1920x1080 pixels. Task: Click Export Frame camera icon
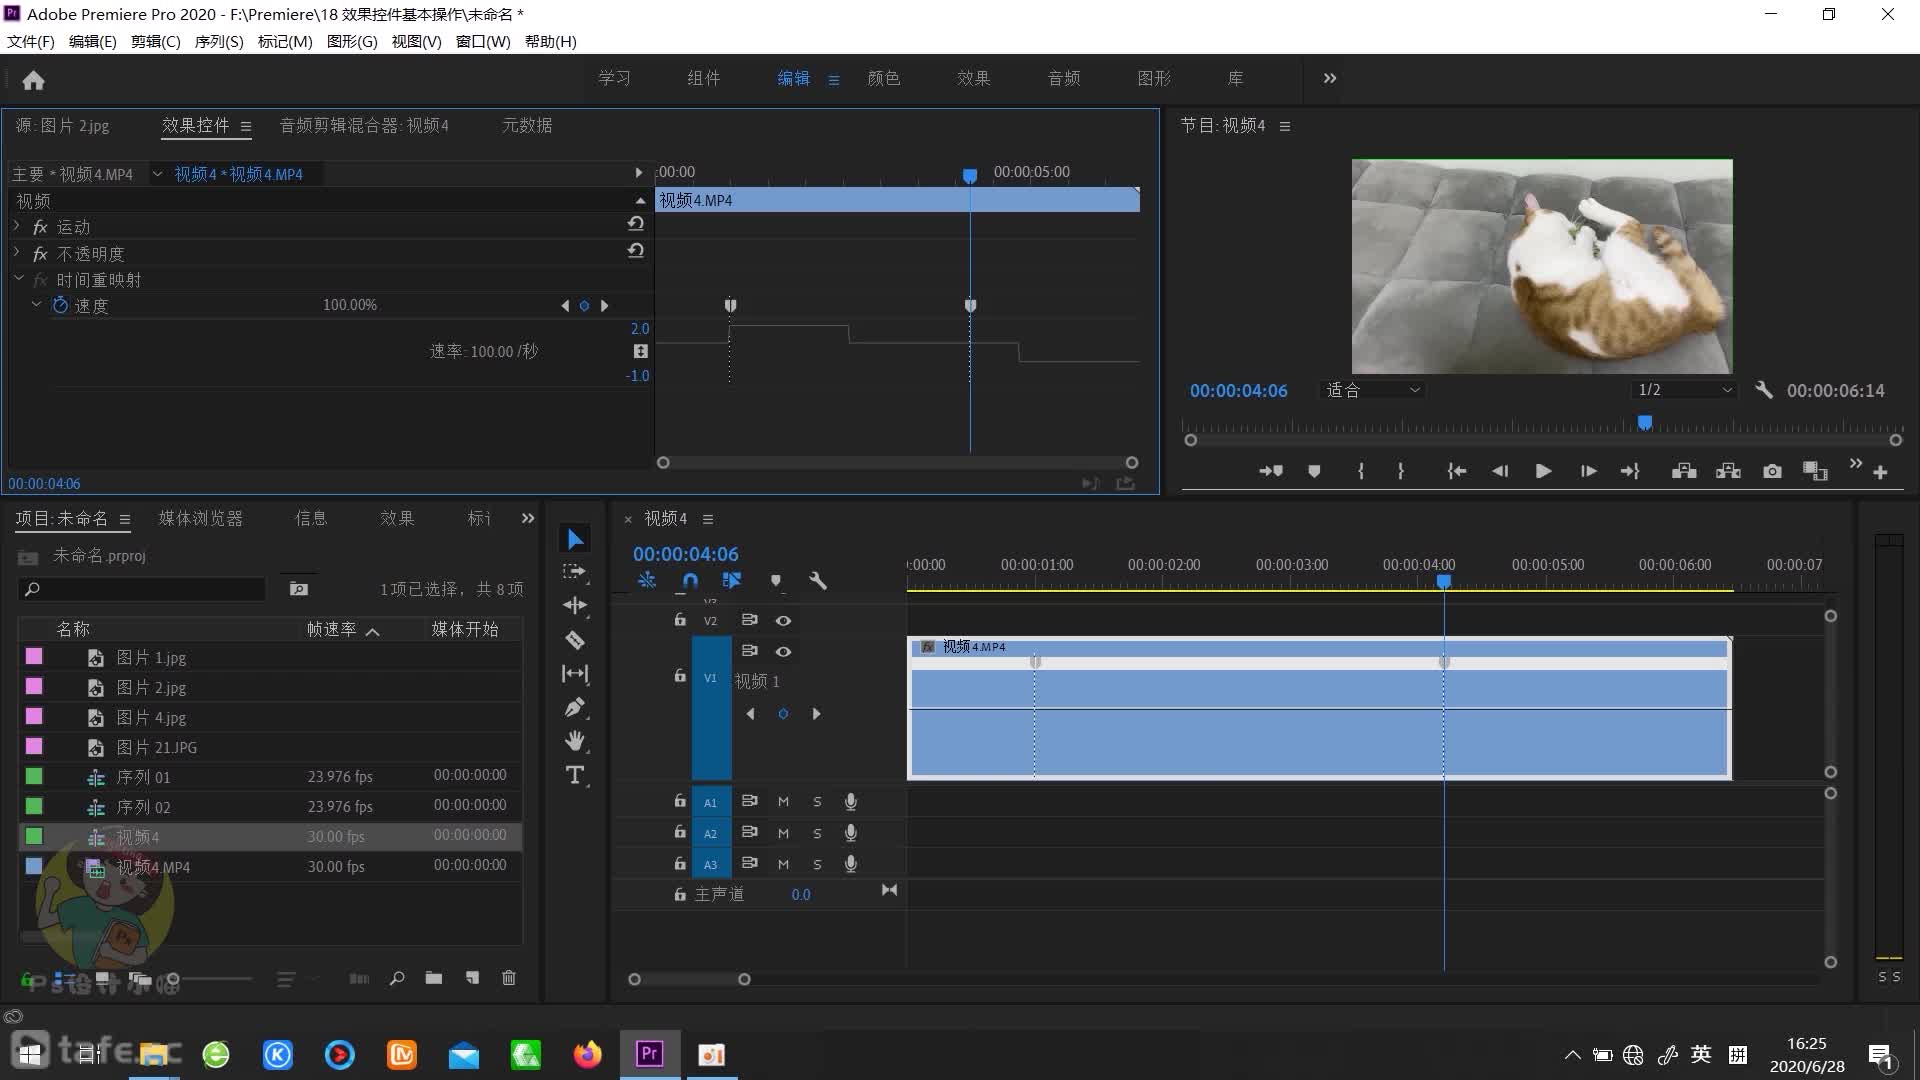tap(1772, 471)
